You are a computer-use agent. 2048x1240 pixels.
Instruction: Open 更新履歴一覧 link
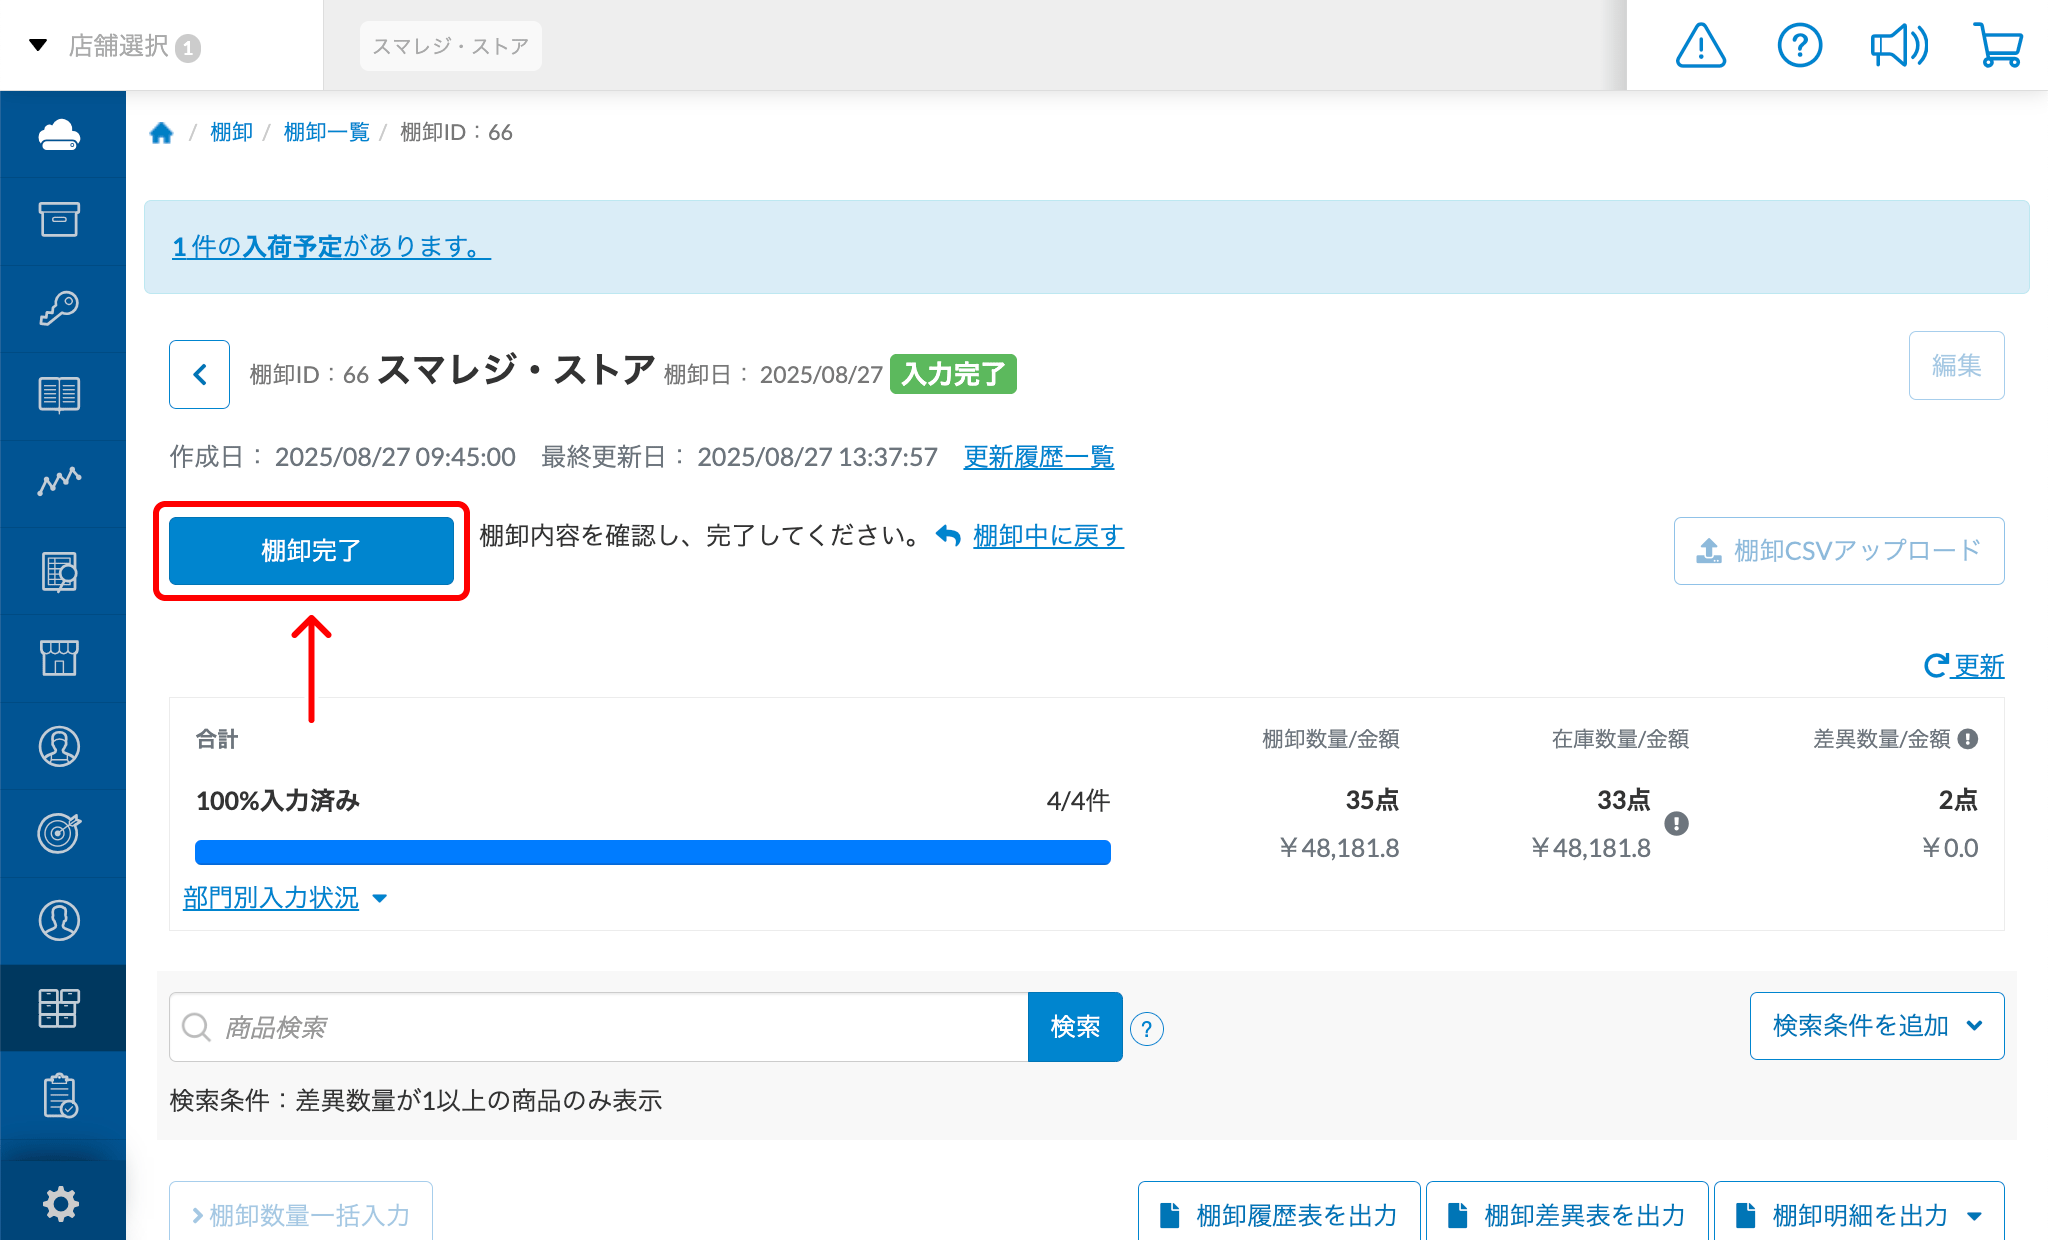1038,457
